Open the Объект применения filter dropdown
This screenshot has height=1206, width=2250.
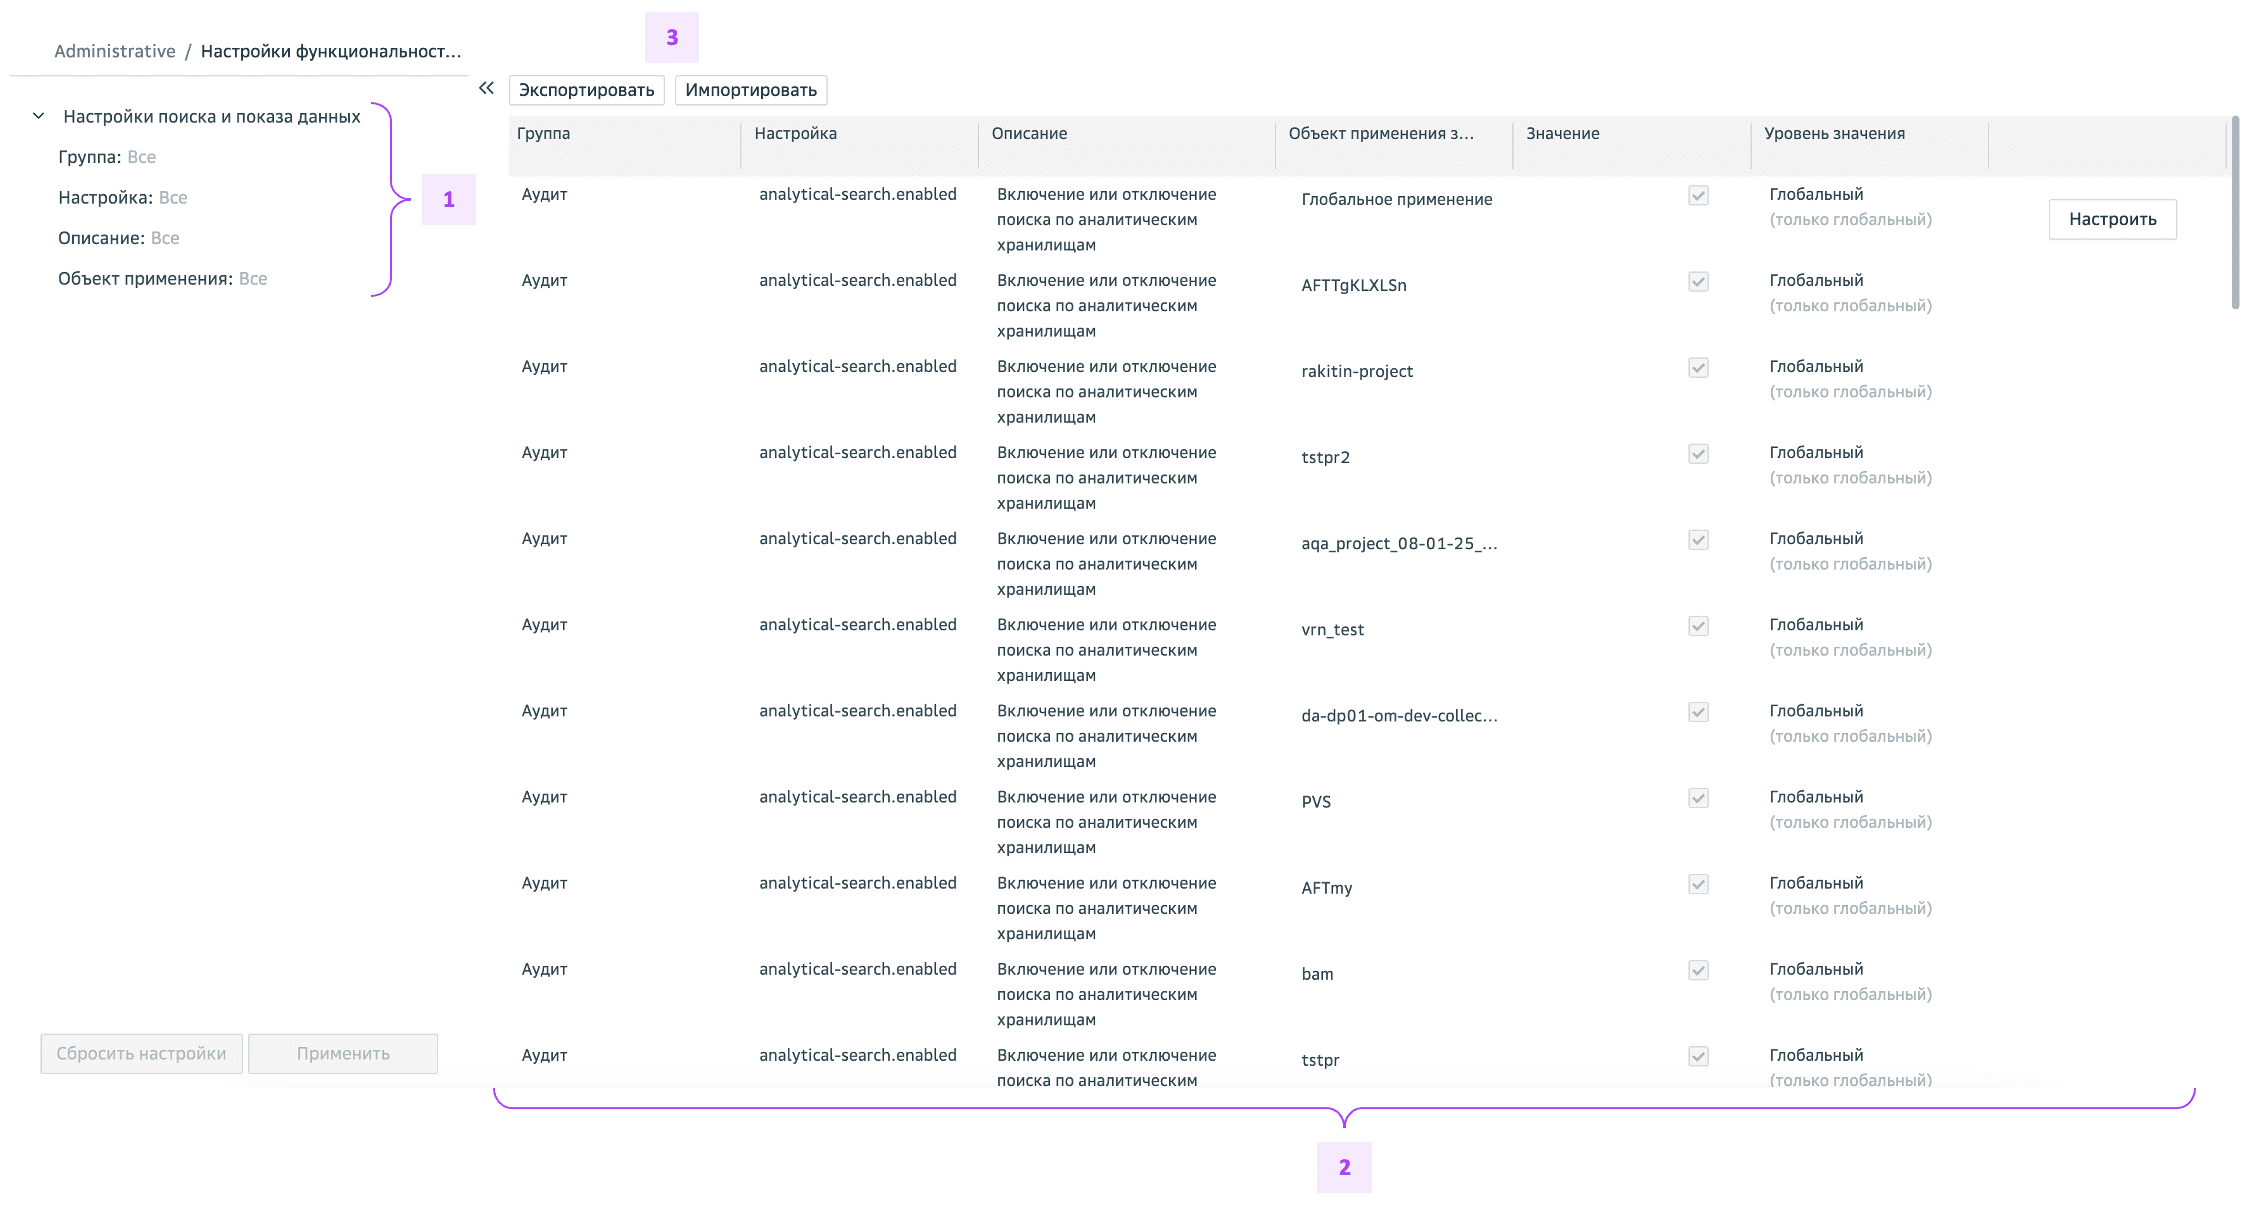(252, 279)
